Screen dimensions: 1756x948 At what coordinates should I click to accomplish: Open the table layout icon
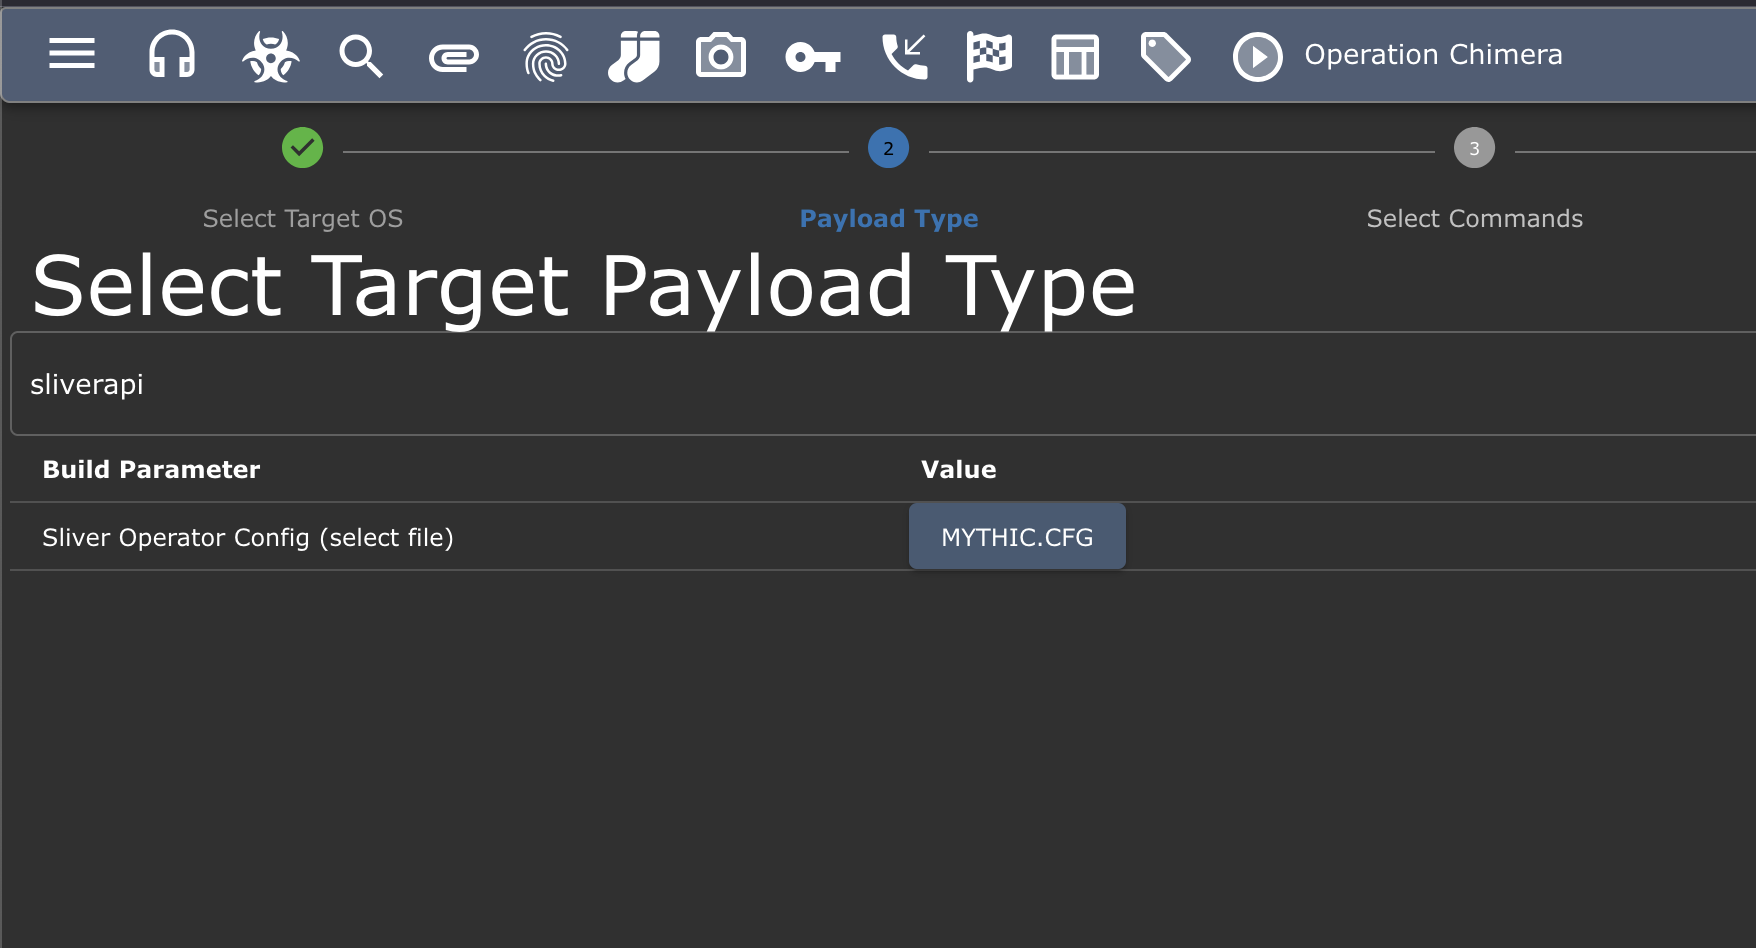[x=1075, y=56]
